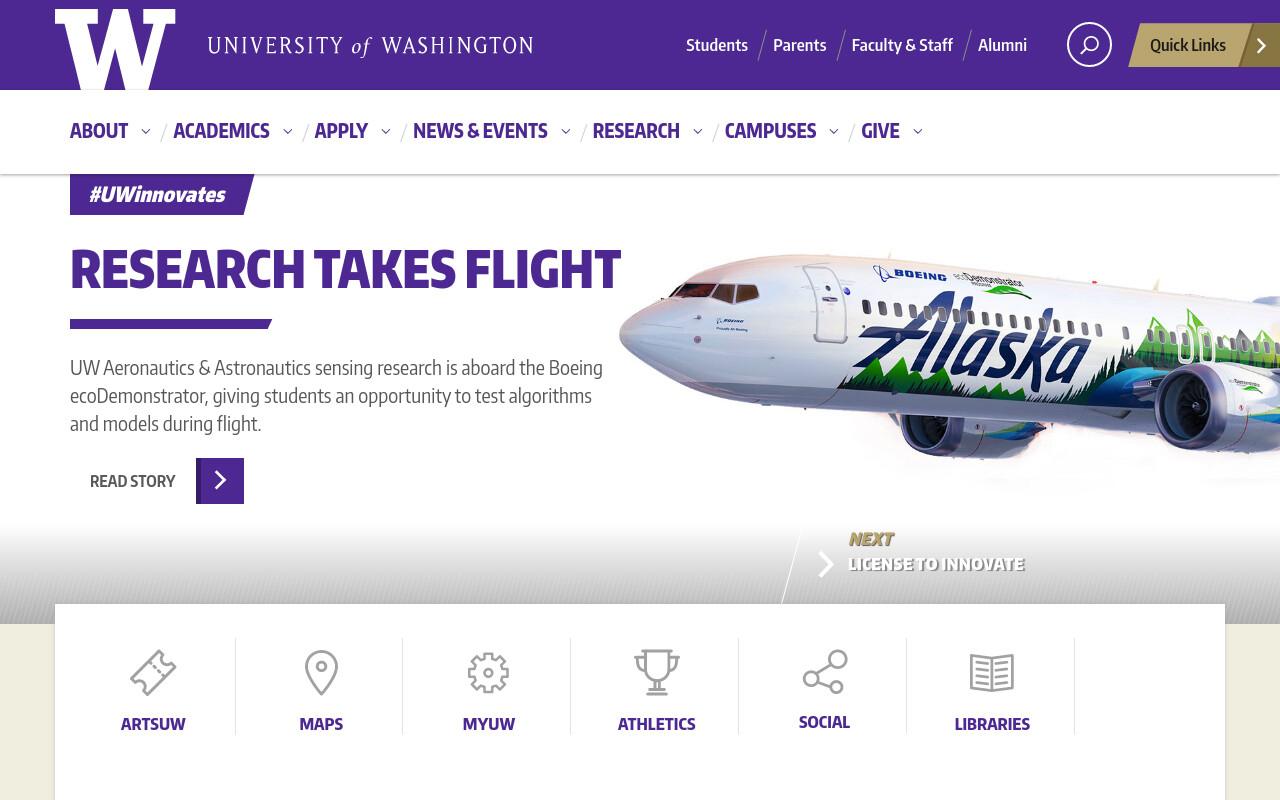The height and width of the screenshot is (800, 1280).
Task: Expand the About menu chevron
Action: pyautogui.click(x=146, y=131)
